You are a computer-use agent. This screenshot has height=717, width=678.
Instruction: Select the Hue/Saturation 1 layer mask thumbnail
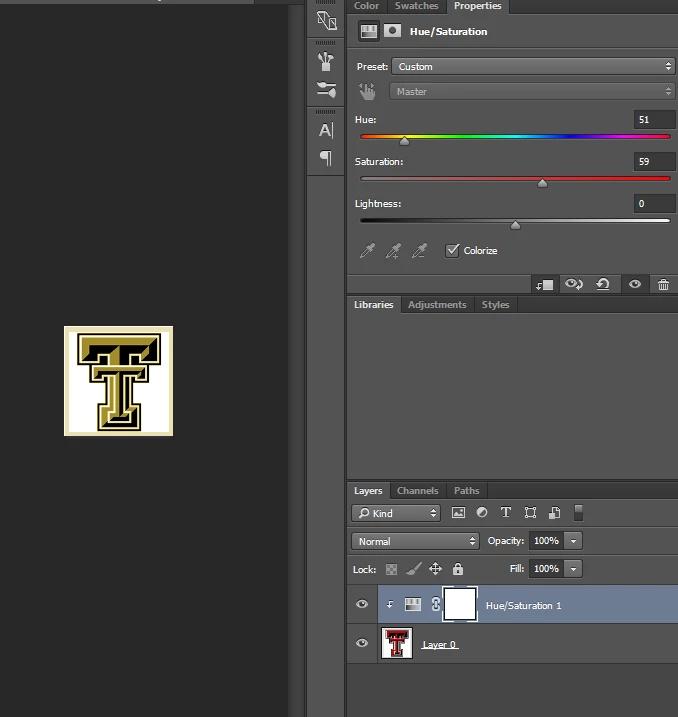click(x=460, y=604)
